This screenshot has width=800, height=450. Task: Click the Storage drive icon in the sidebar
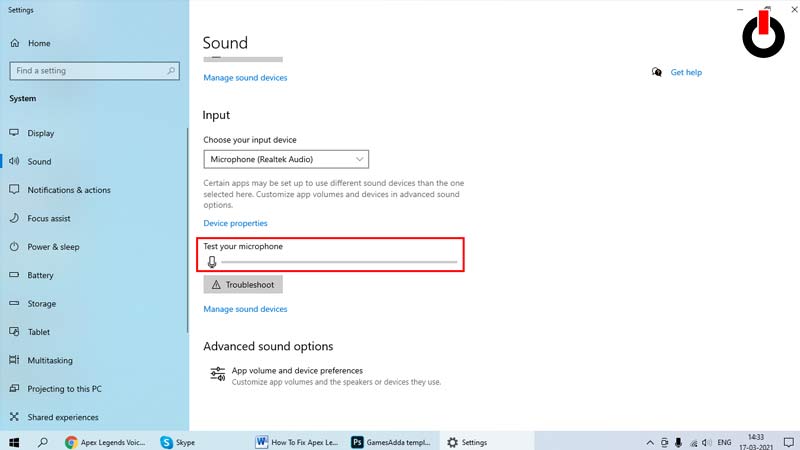point(14,303)
